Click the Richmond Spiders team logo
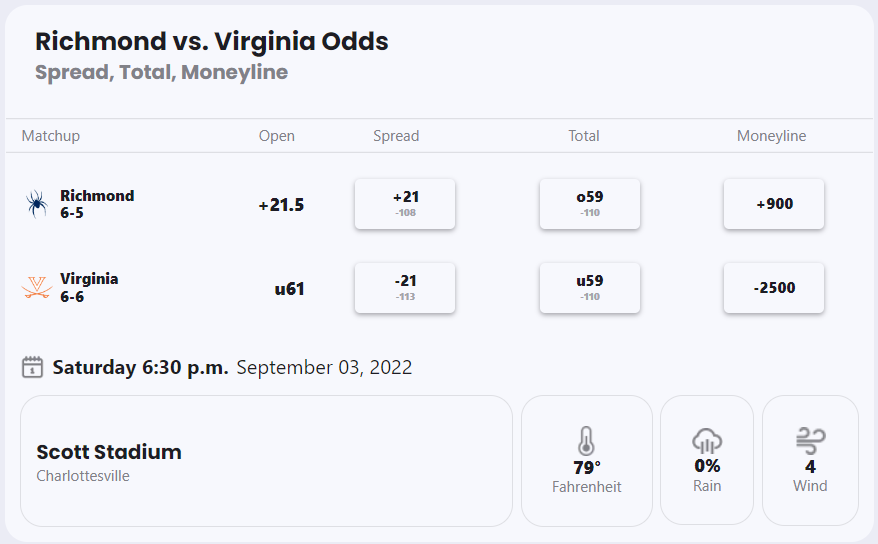The width and height of the screenshot is (878, 544). [37, 204]
